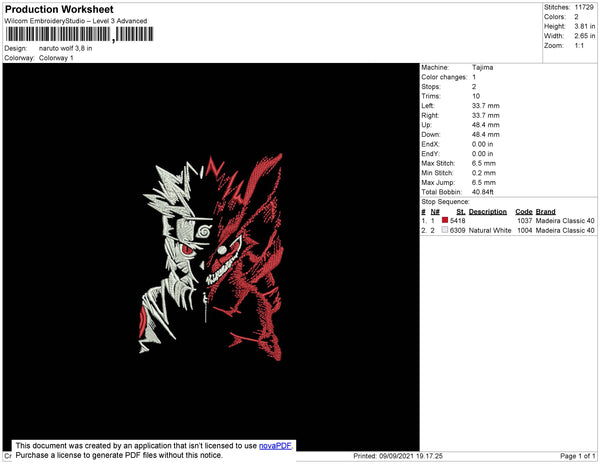
Task: Click the Trims value 10
Action: click(476, 96)
